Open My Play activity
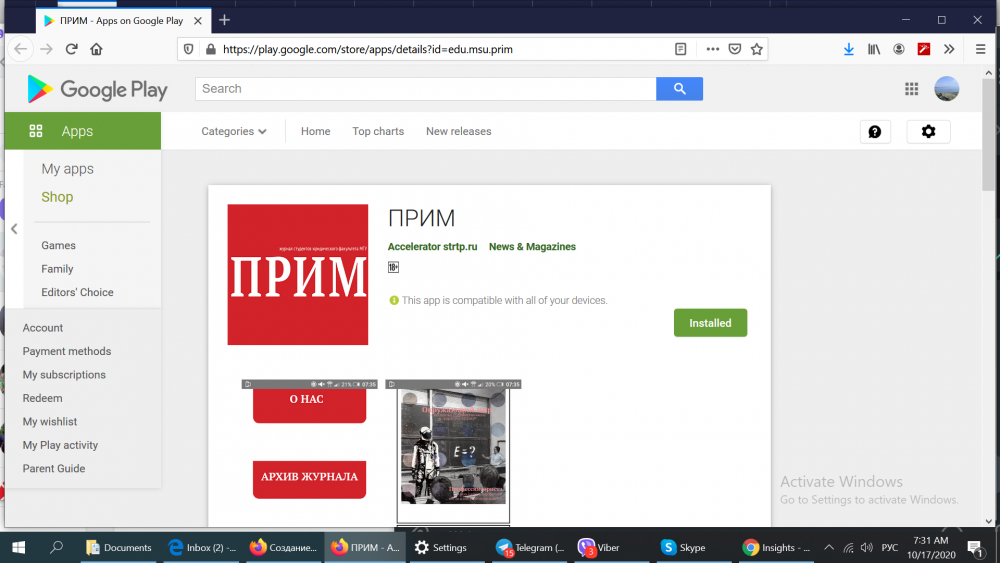The width and height of the screenshot is (1000, 563). coord(61,445)
